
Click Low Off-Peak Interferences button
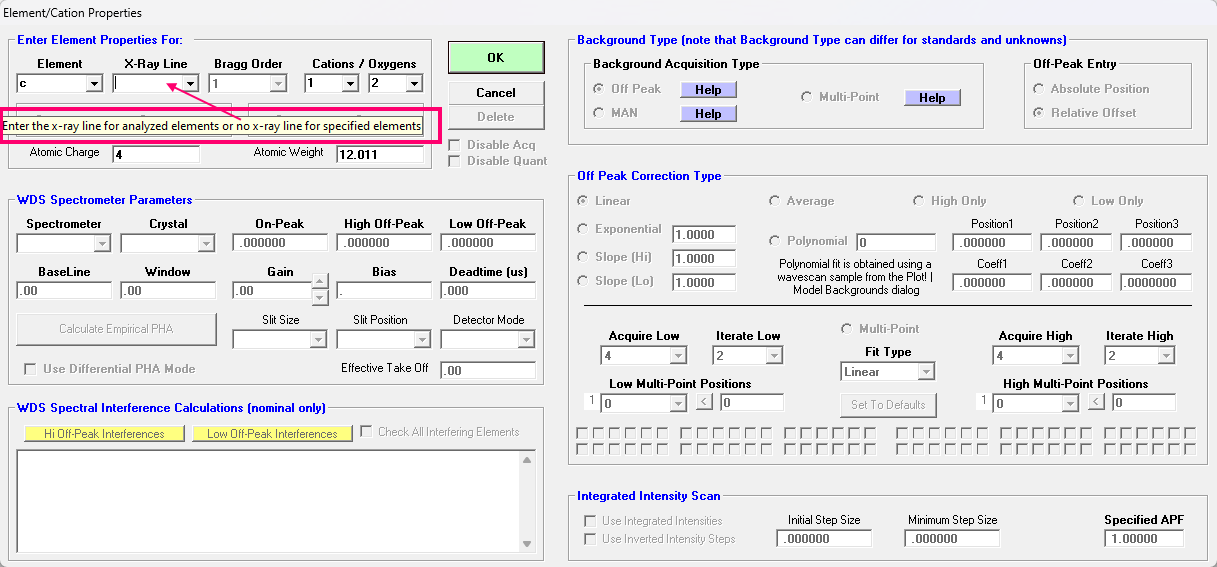click(272, 434)
